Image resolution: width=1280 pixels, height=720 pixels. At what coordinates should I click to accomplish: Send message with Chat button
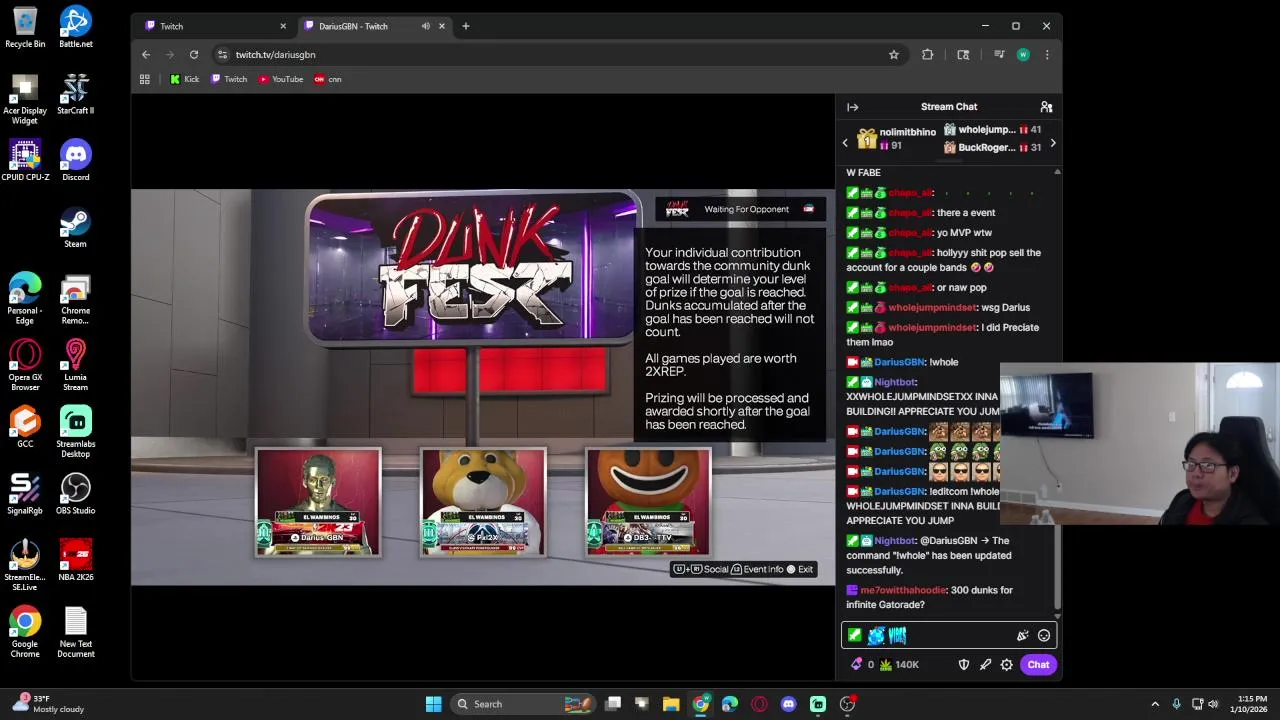click(x=1038, y=665)
